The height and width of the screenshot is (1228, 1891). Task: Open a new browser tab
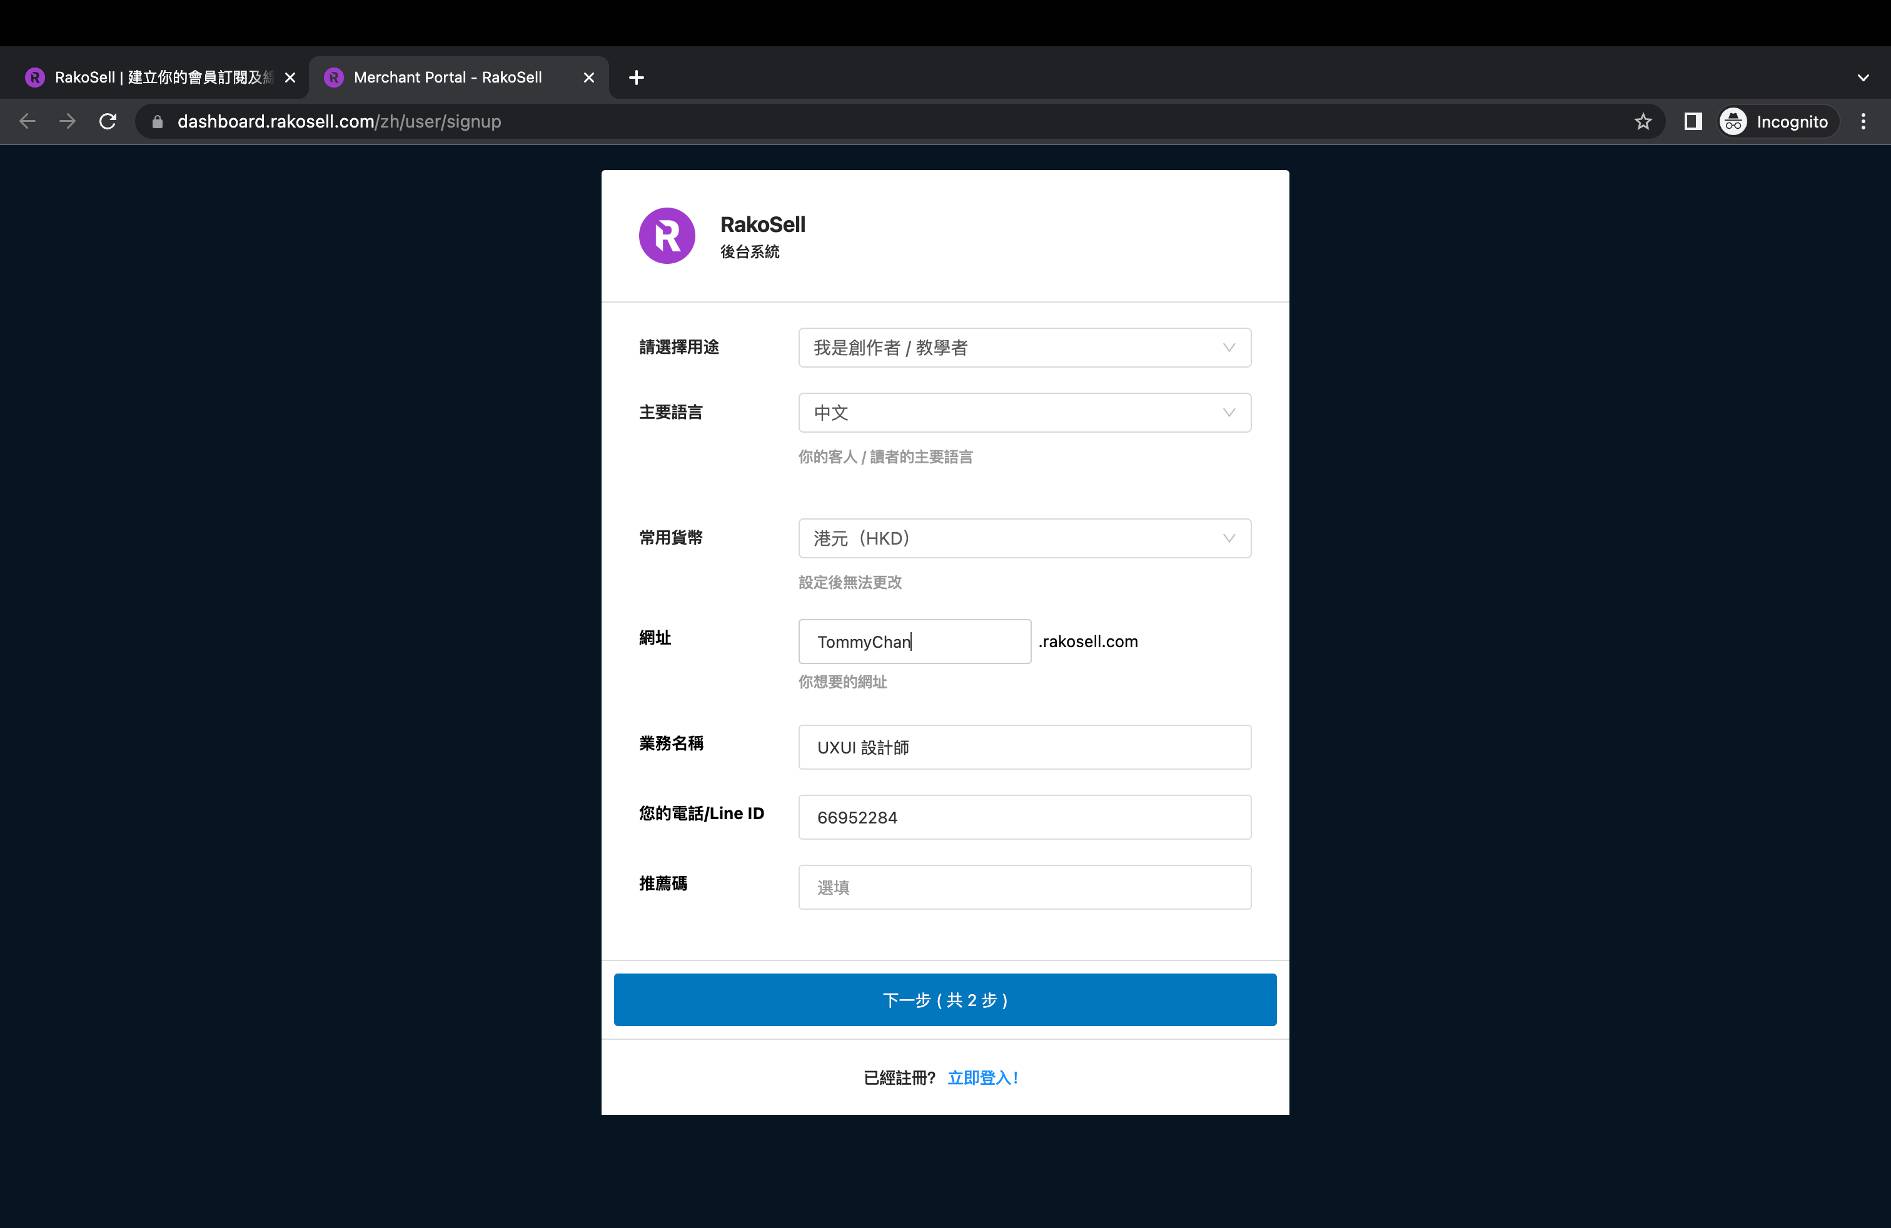636,78
